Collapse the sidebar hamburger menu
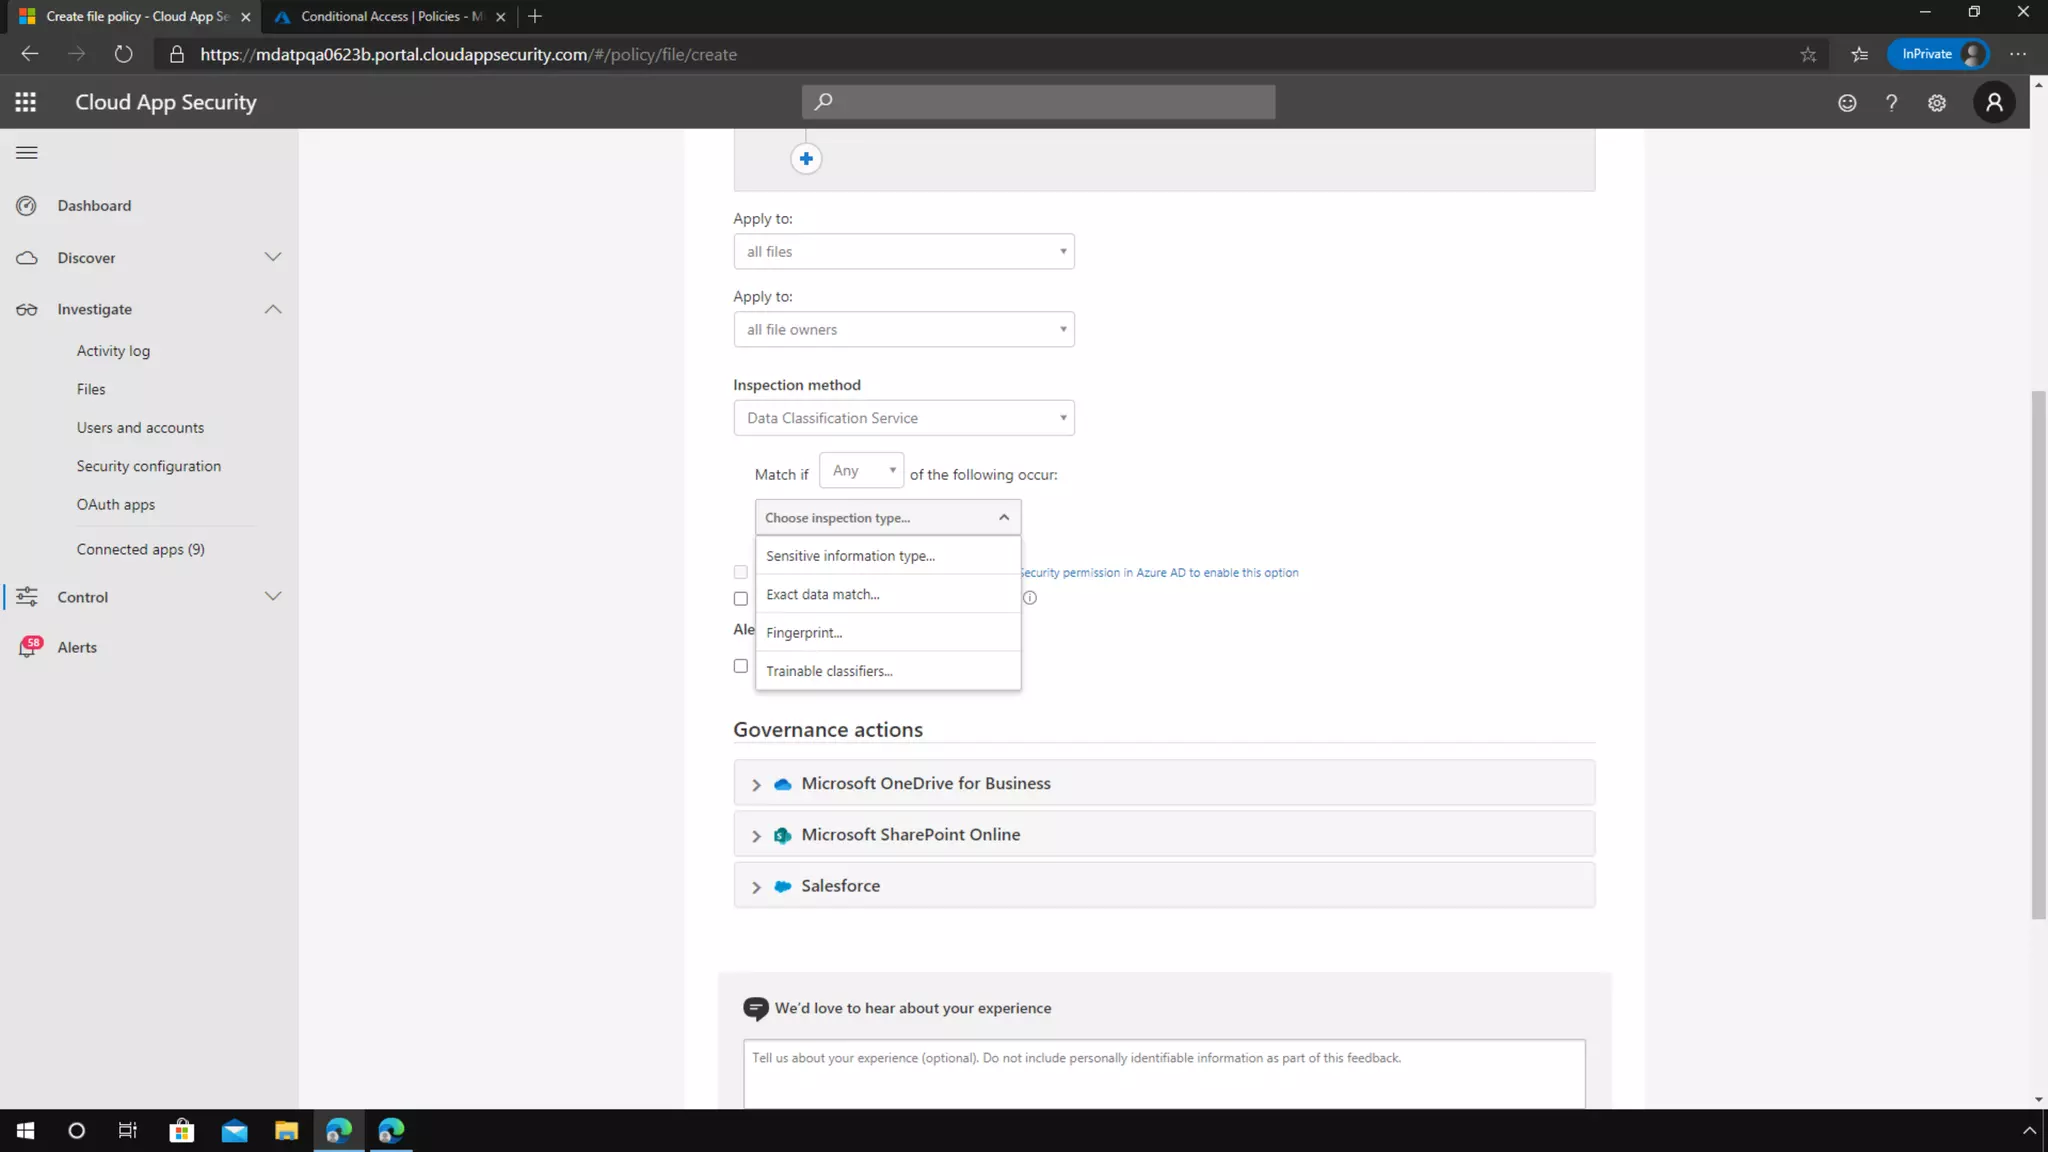 click(x=27, y=153)
